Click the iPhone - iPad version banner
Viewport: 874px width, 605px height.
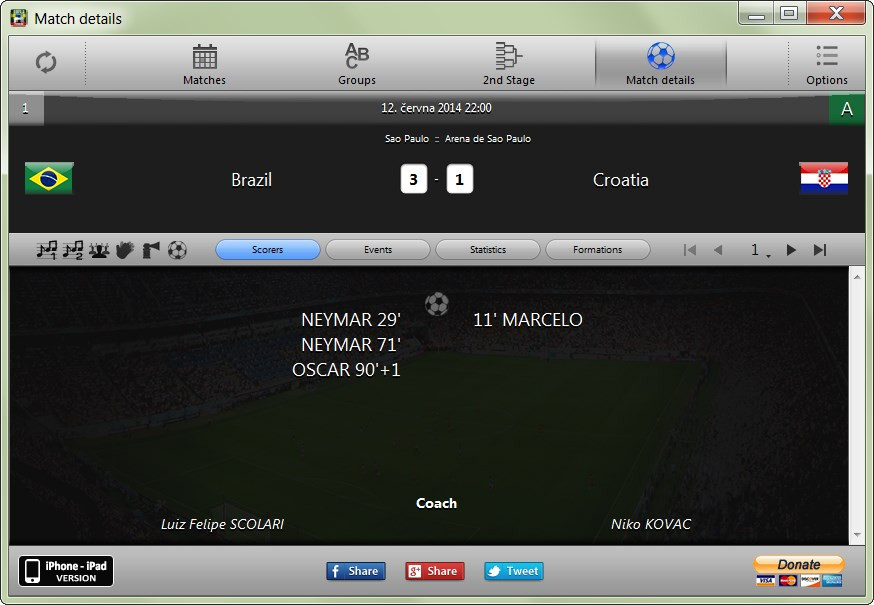pyautogui.click(x=66, y=571)
